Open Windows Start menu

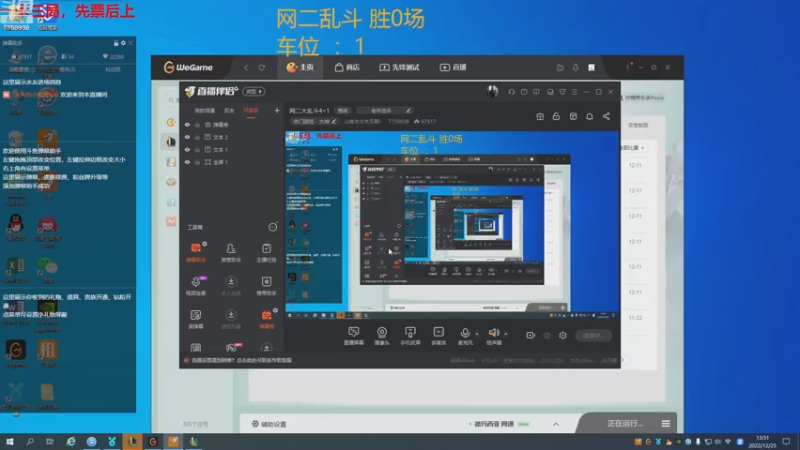tap(10, 442)
